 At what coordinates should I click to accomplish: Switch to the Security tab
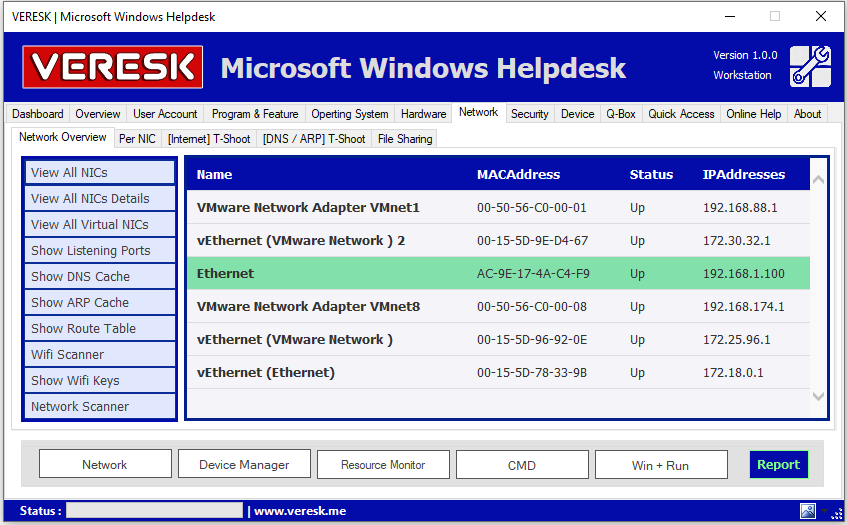point(529,114)
